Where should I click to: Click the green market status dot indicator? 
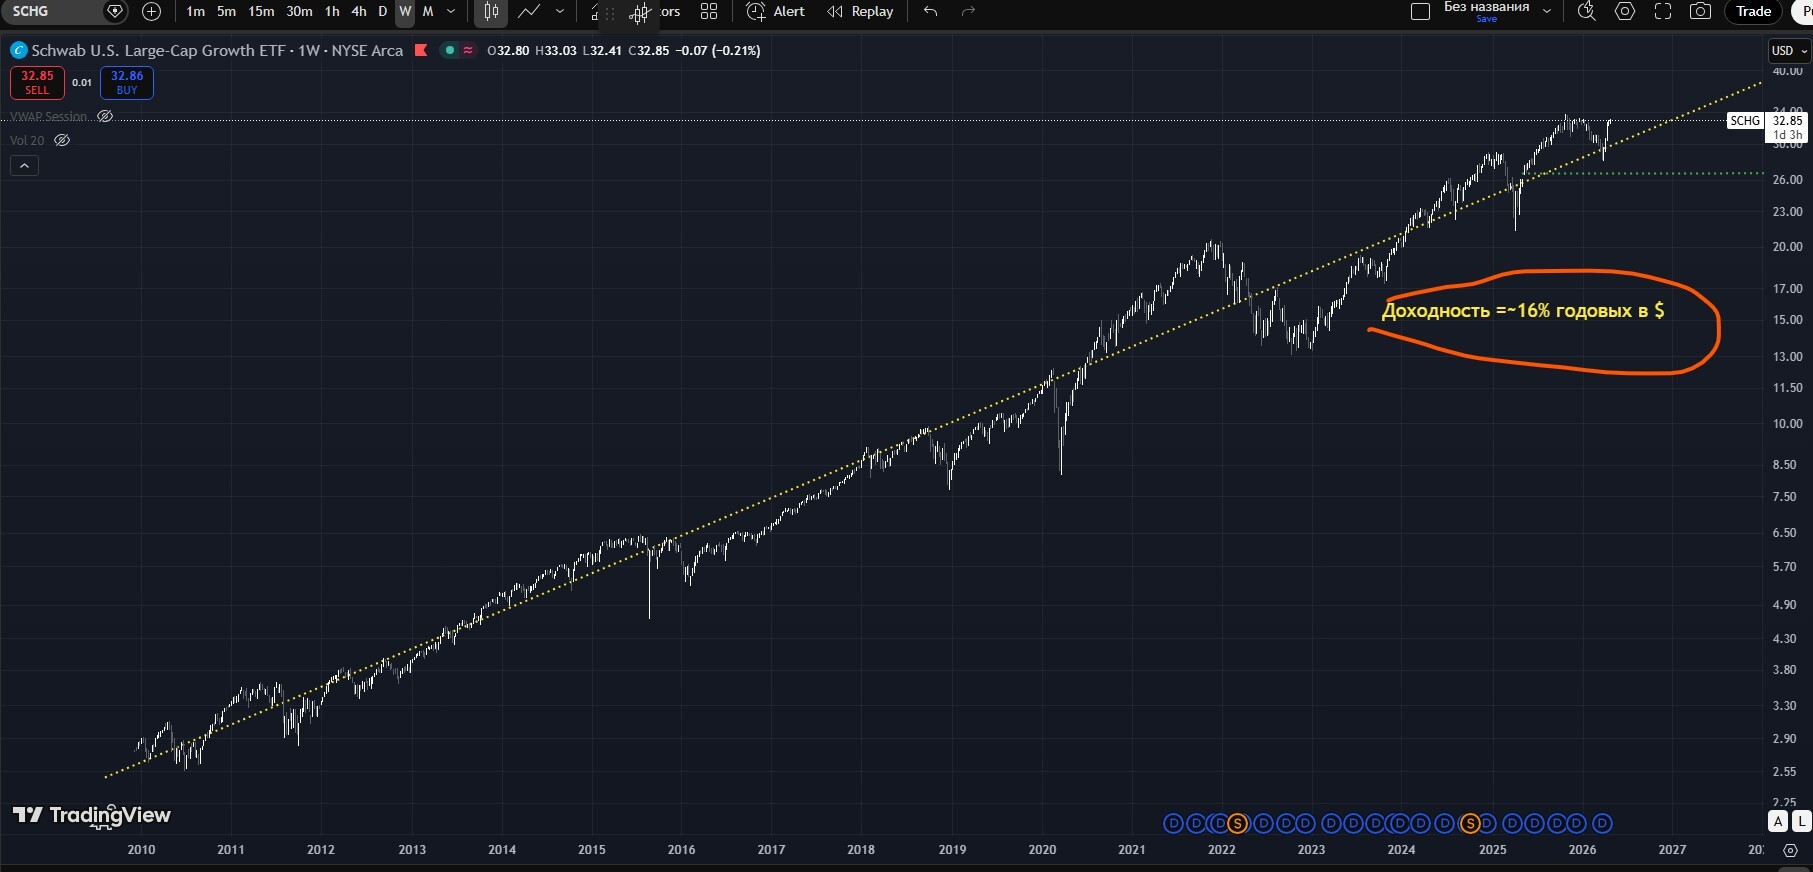coord(450,50)
